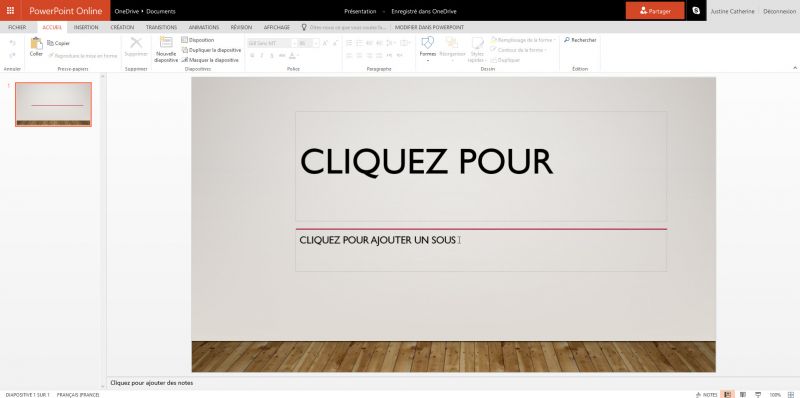Open the Office app launcher grid
The width and height of the screenshot is (800, 398).
pyautogui.click(x=10, y=10)
